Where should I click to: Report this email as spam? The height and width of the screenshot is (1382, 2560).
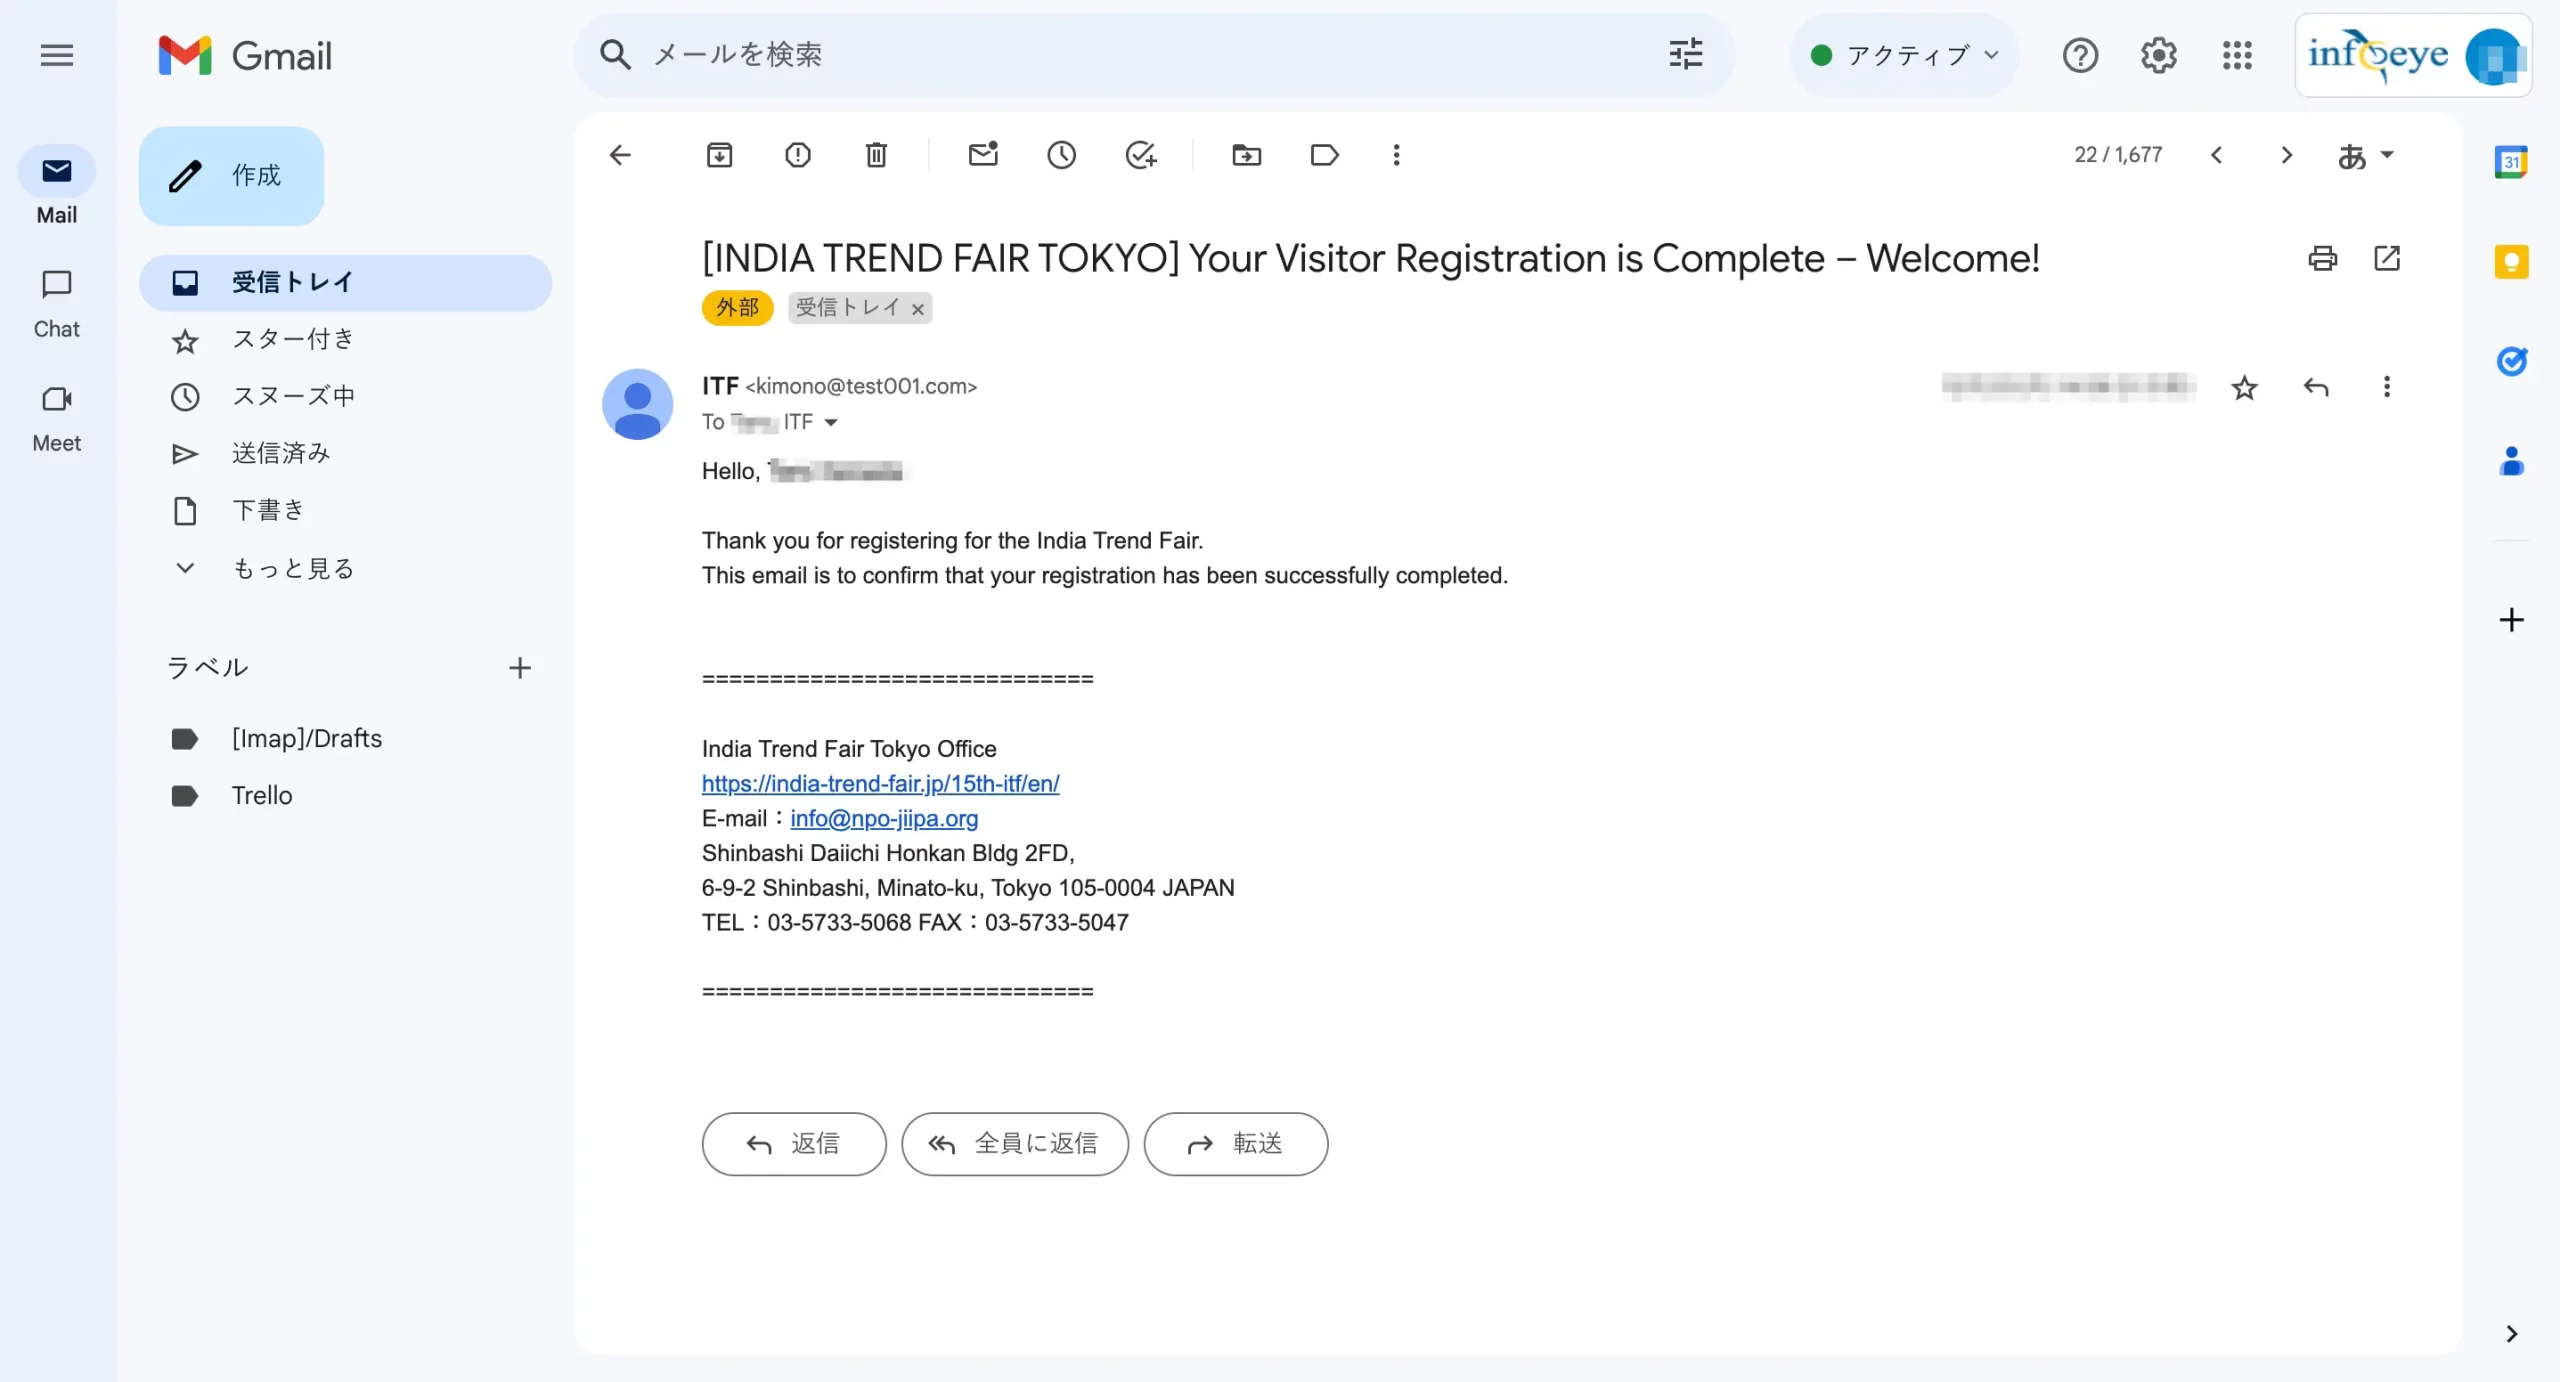pos(798,155)
